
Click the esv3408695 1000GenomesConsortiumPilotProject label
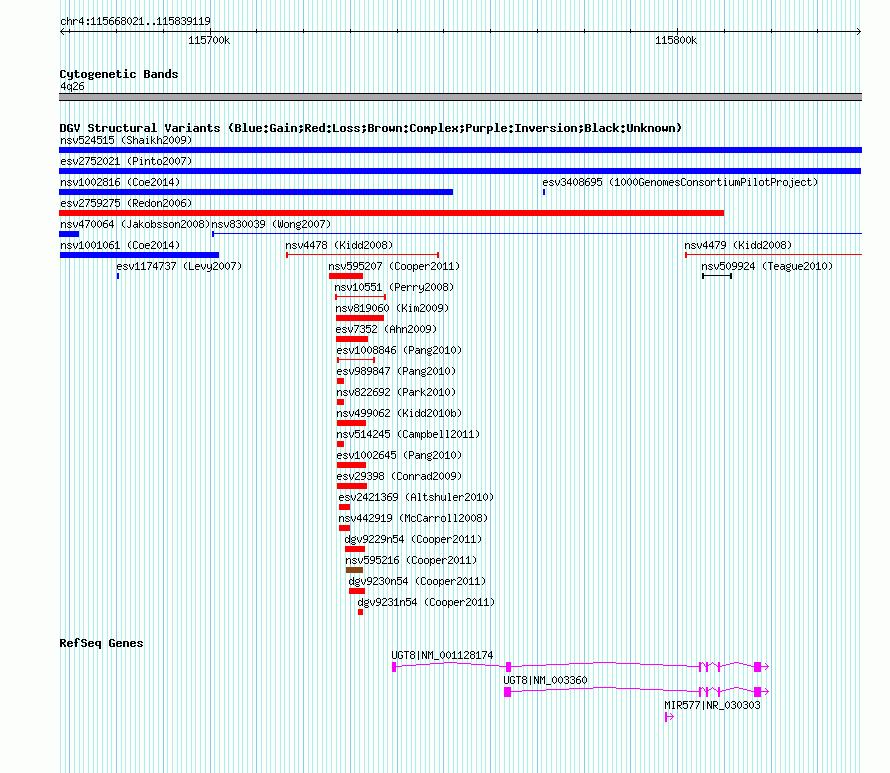click(x=680, y=182)
